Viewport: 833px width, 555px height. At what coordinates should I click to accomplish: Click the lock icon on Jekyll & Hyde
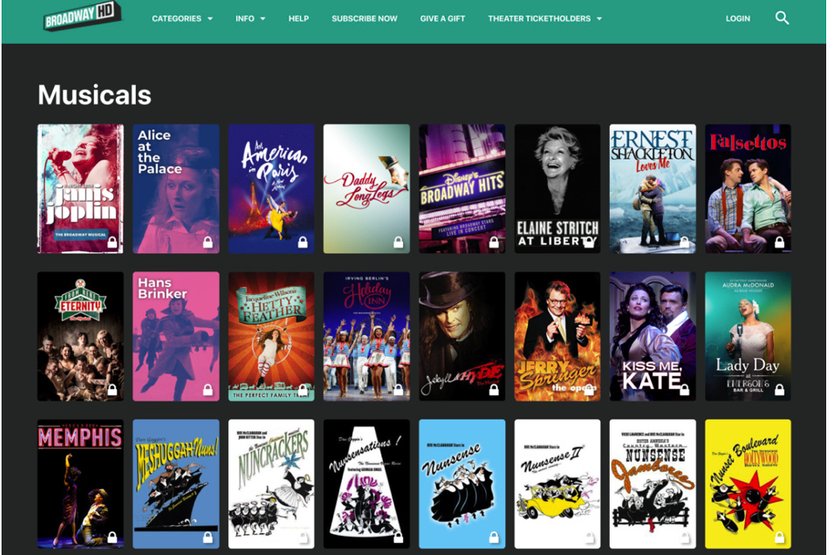point(494,390)
